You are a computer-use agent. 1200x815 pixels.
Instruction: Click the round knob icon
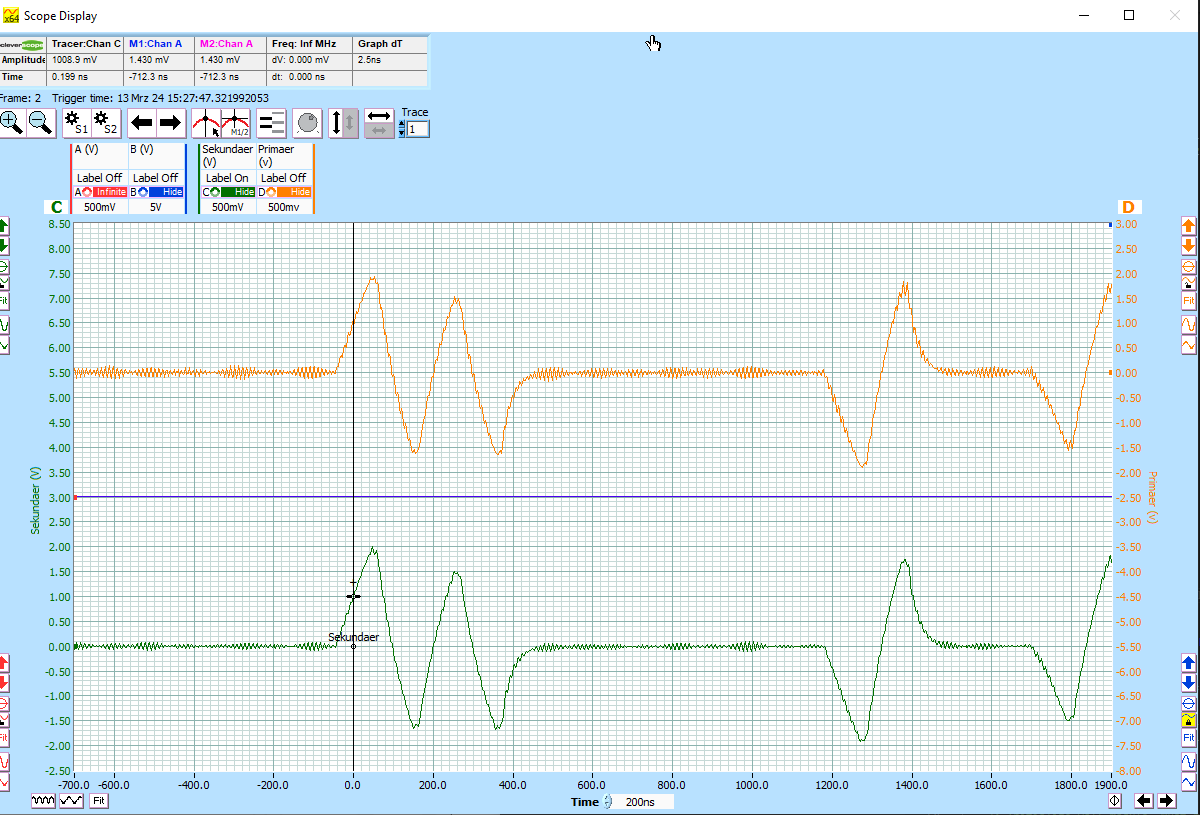(308, 123)
